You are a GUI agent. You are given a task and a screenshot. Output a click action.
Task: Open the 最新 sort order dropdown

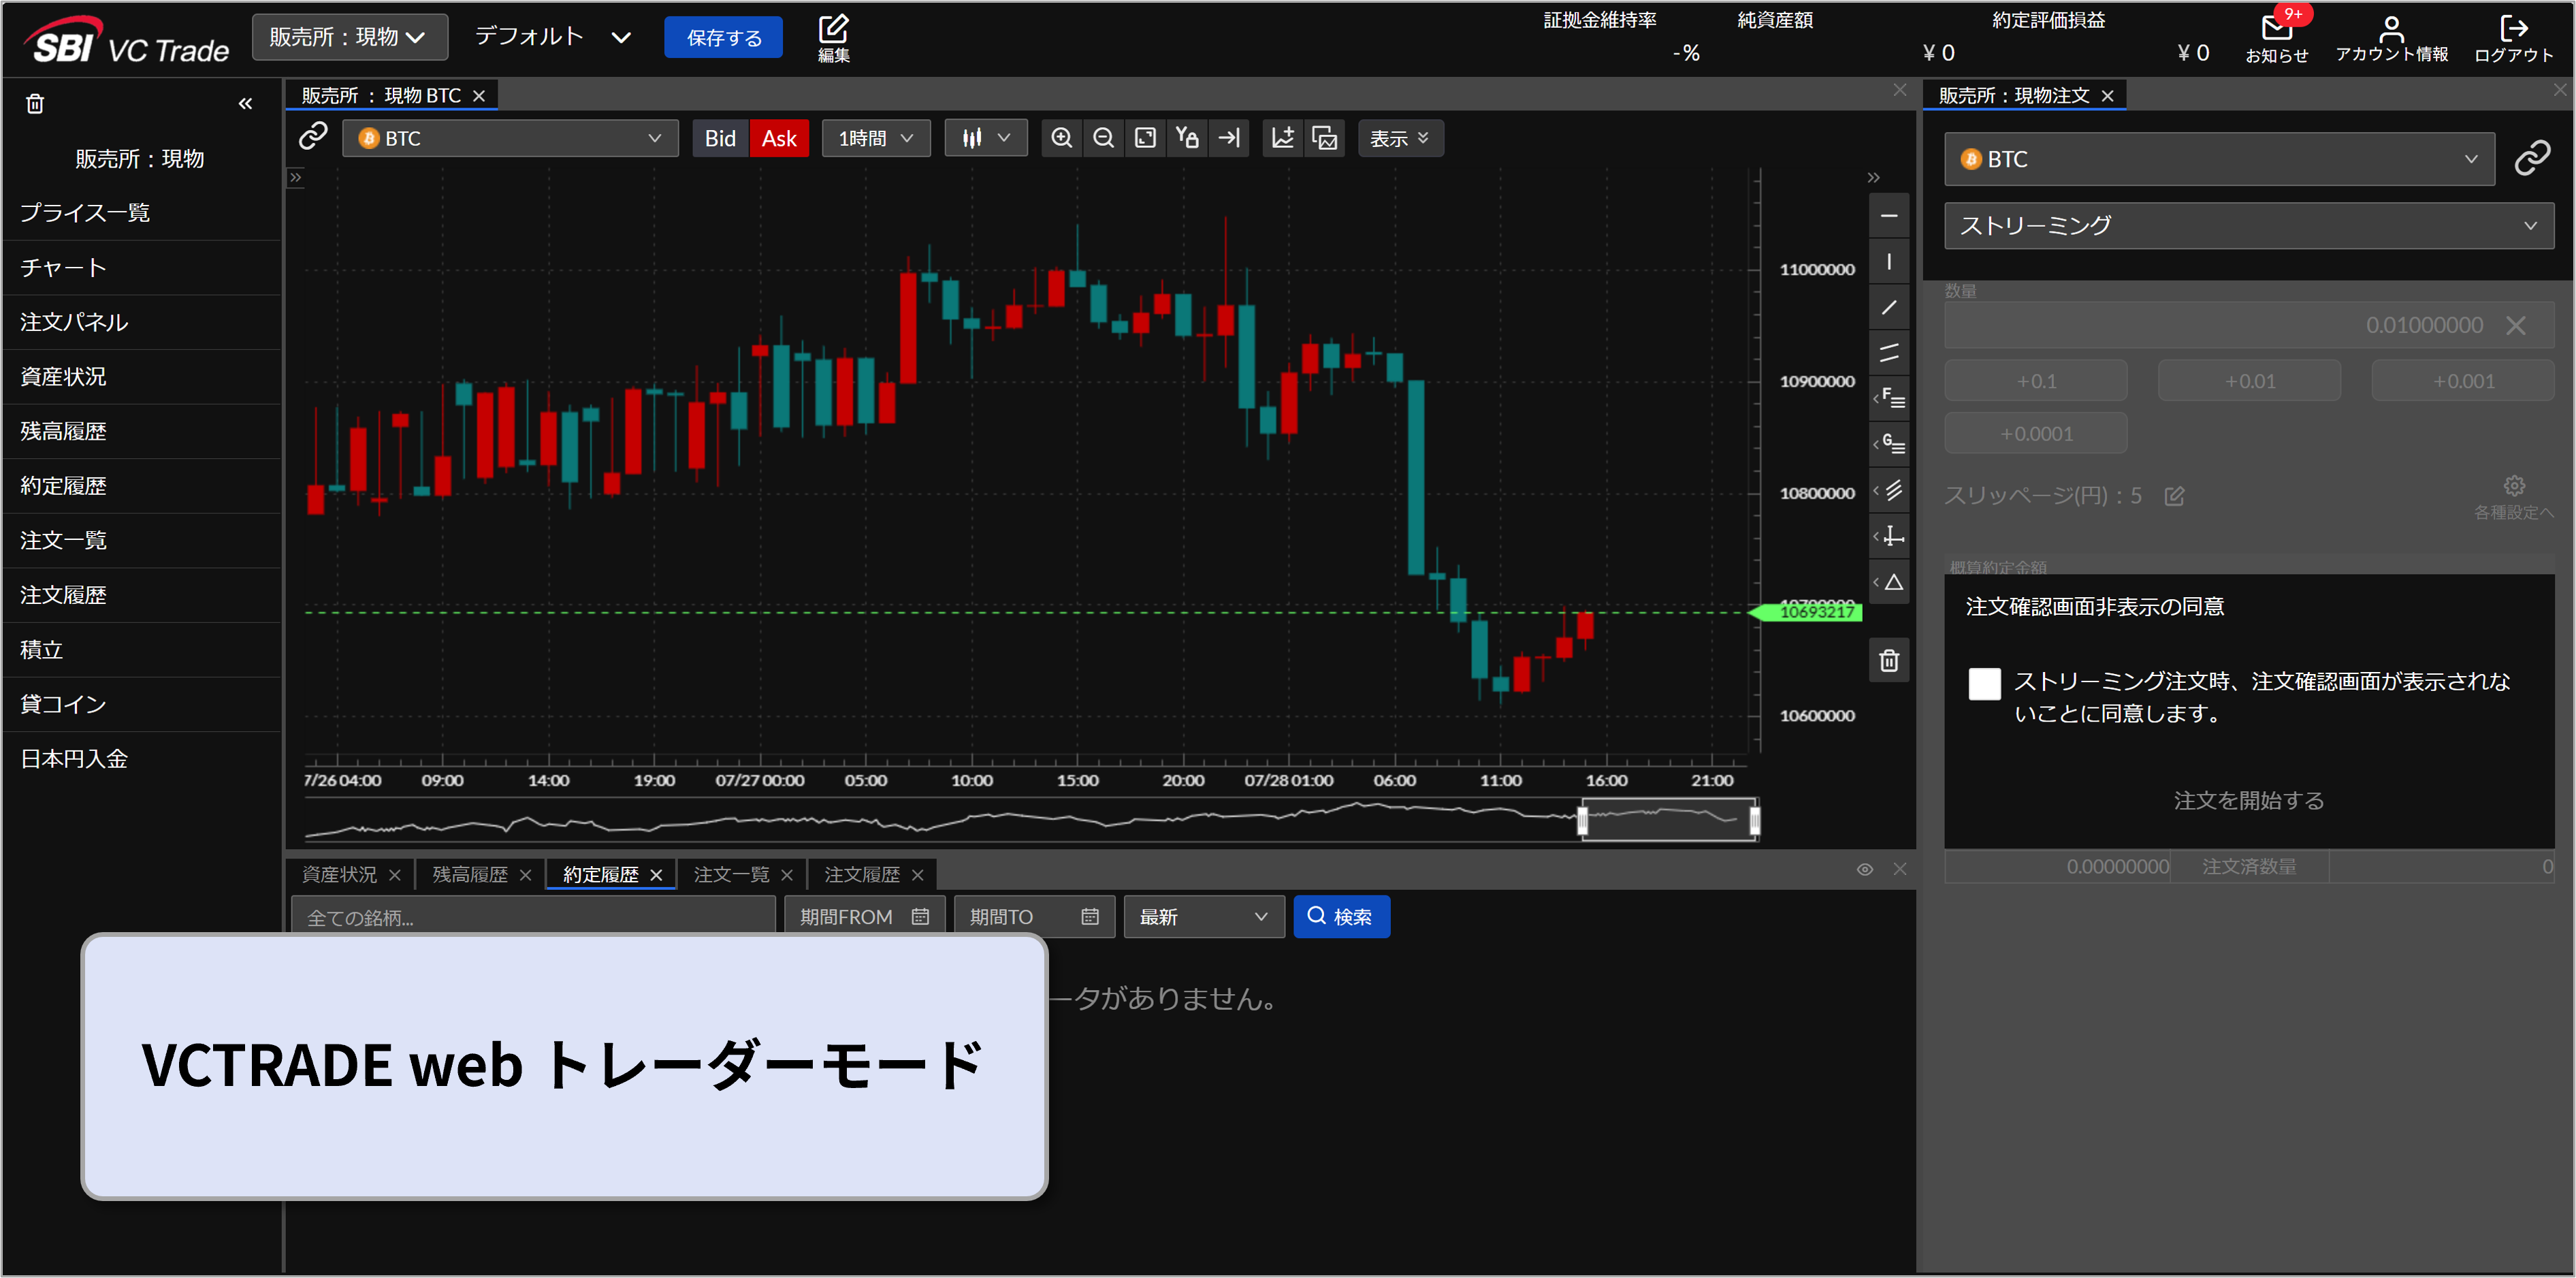tap(1204, 916)
